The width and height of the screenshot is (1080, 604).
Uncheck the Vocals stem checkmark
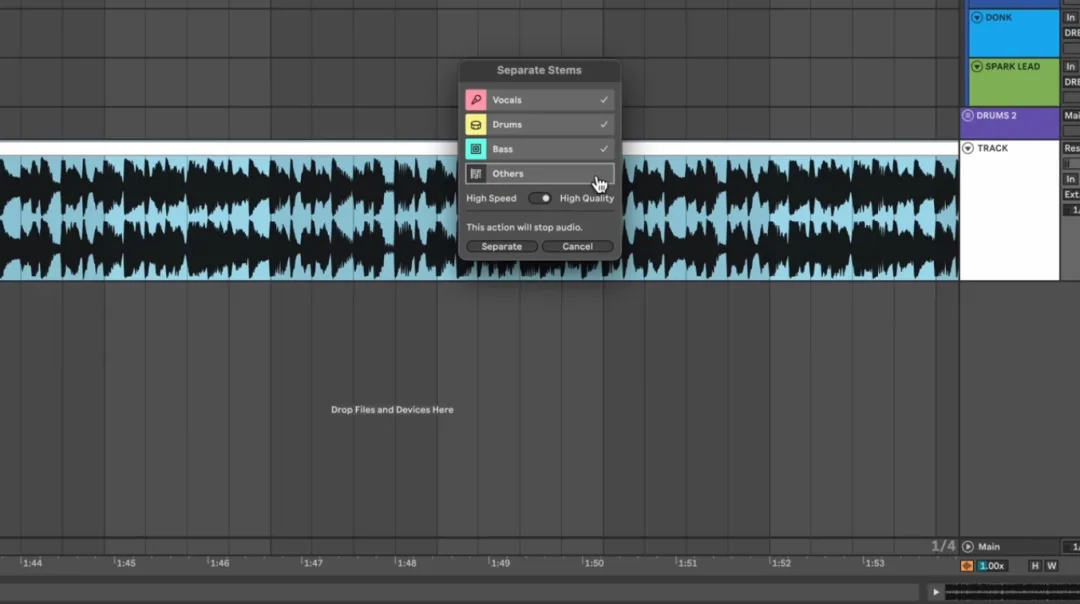coord(604,100)
